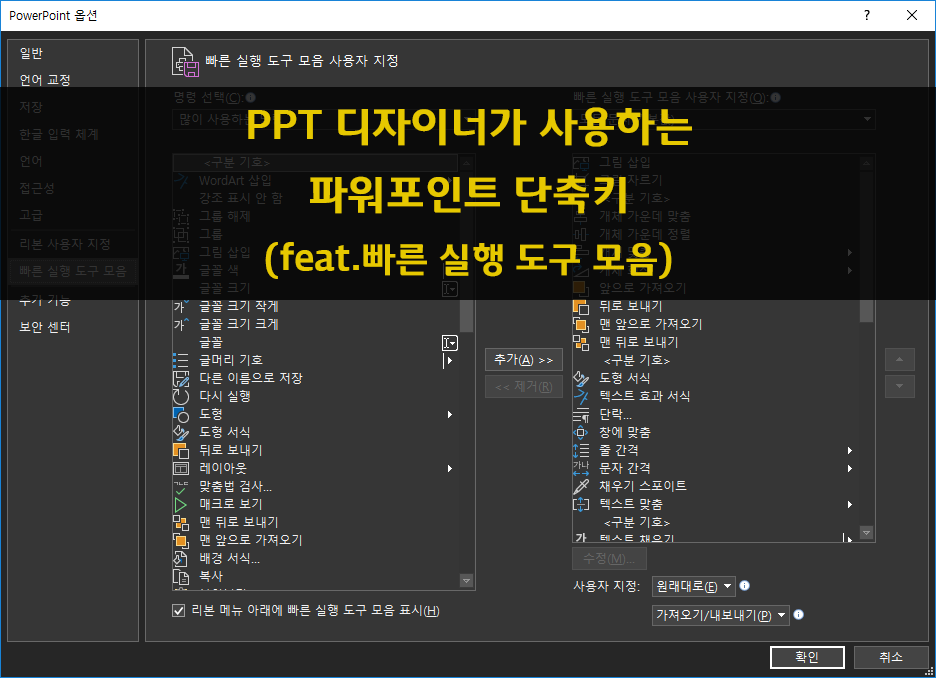The width and height of the screenshot is (936, 678).
Task: Click the info icon next to 가져오기/내보내기
Action: [x=799, y=615]
